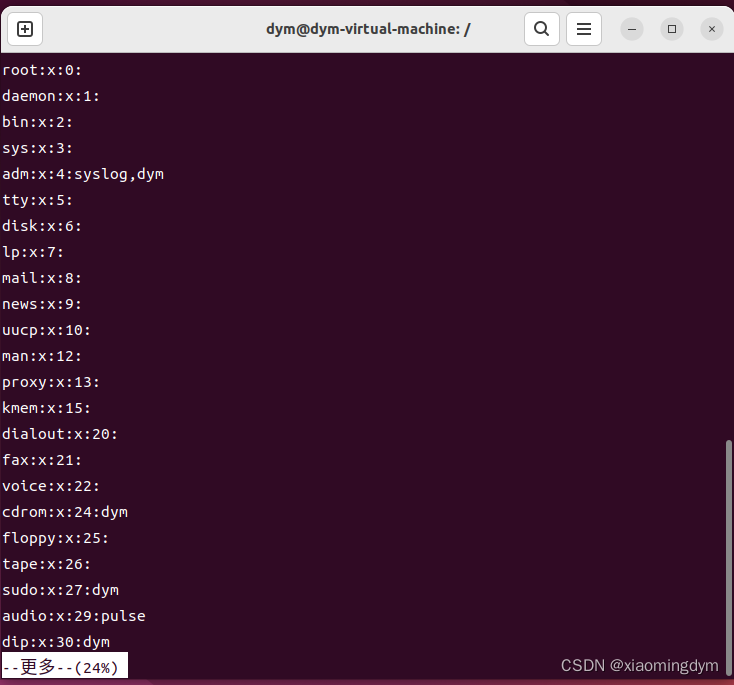The width and height of the screenshot is (734, 685).
Task: Click the line kmem:x:15:
Action: [46, 408]
